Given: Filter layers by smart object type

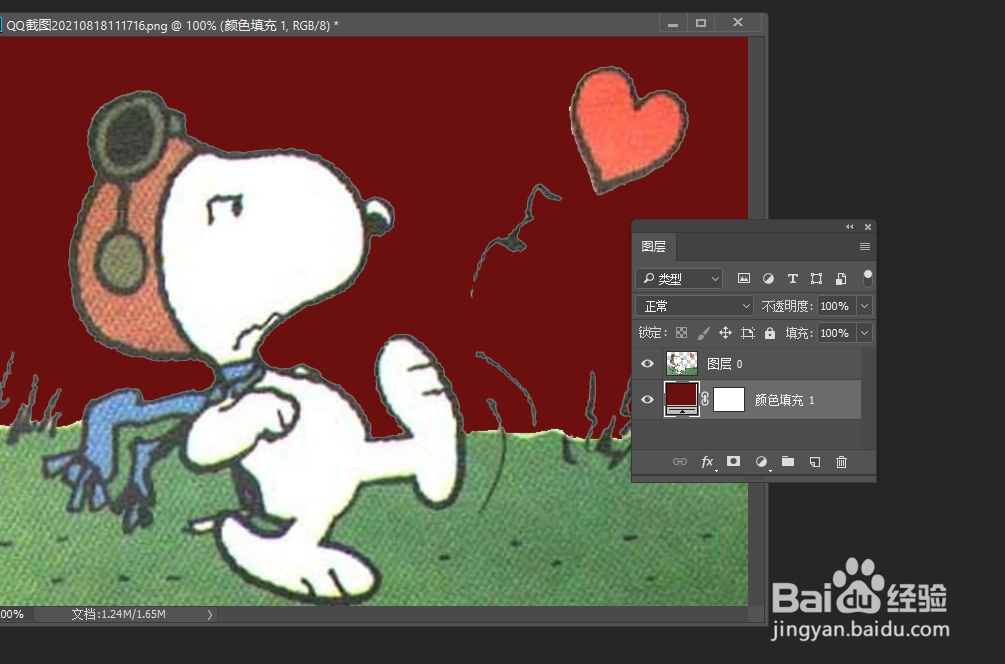Looking at the screenshot, I should tap(840, 278).
